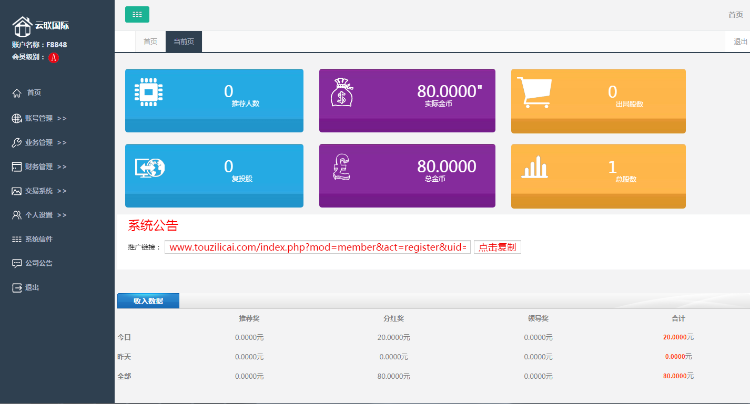The height and width of the screenshot is (404, 750).
Task: Click the 0 value on top orange card
Action: click(x=612, y=92)
